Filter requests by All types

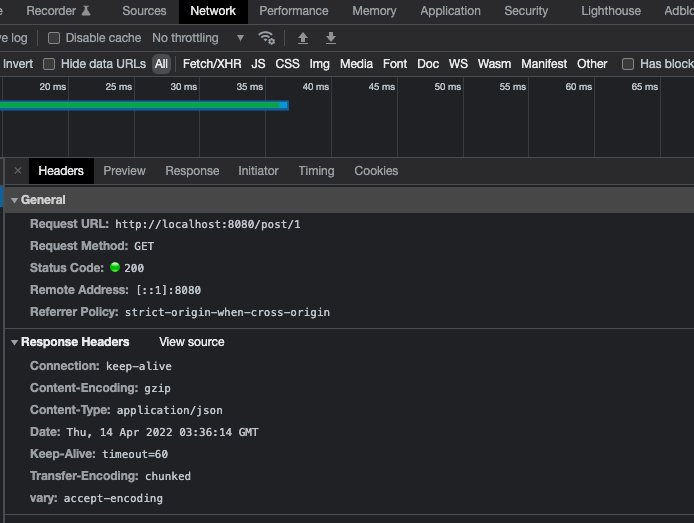(161, 64)
